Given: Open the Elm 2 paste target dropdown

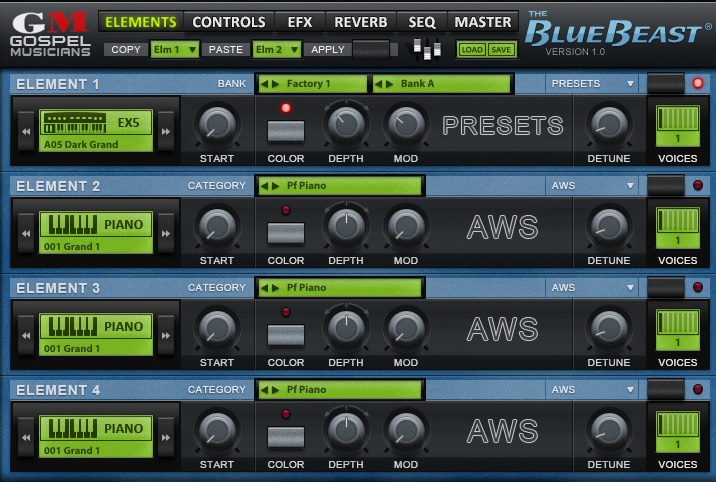Looking at the screenshot, I should (277, 49).
